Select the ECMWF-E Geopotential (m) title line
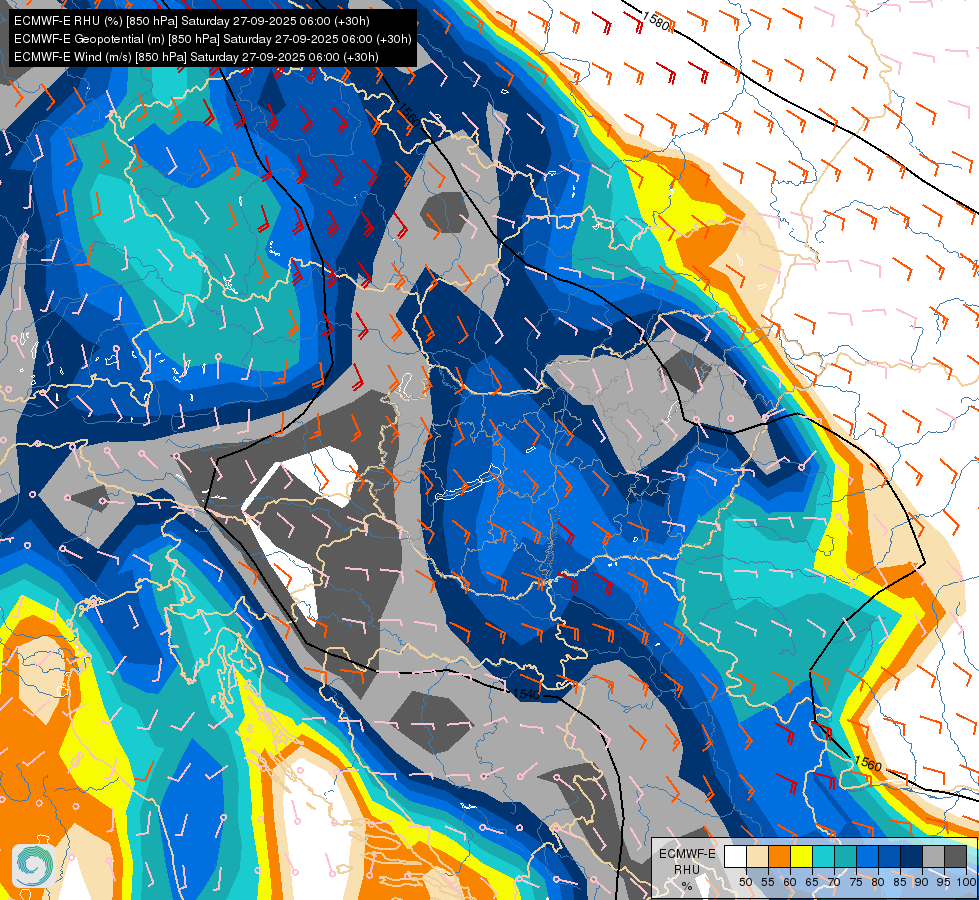 tap(212, 39)
